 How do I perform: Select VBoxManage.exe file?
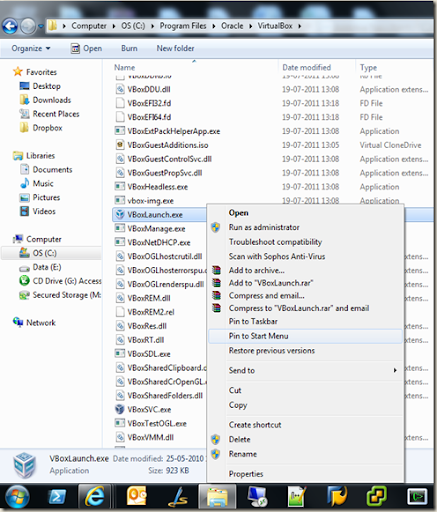[156, 229]
